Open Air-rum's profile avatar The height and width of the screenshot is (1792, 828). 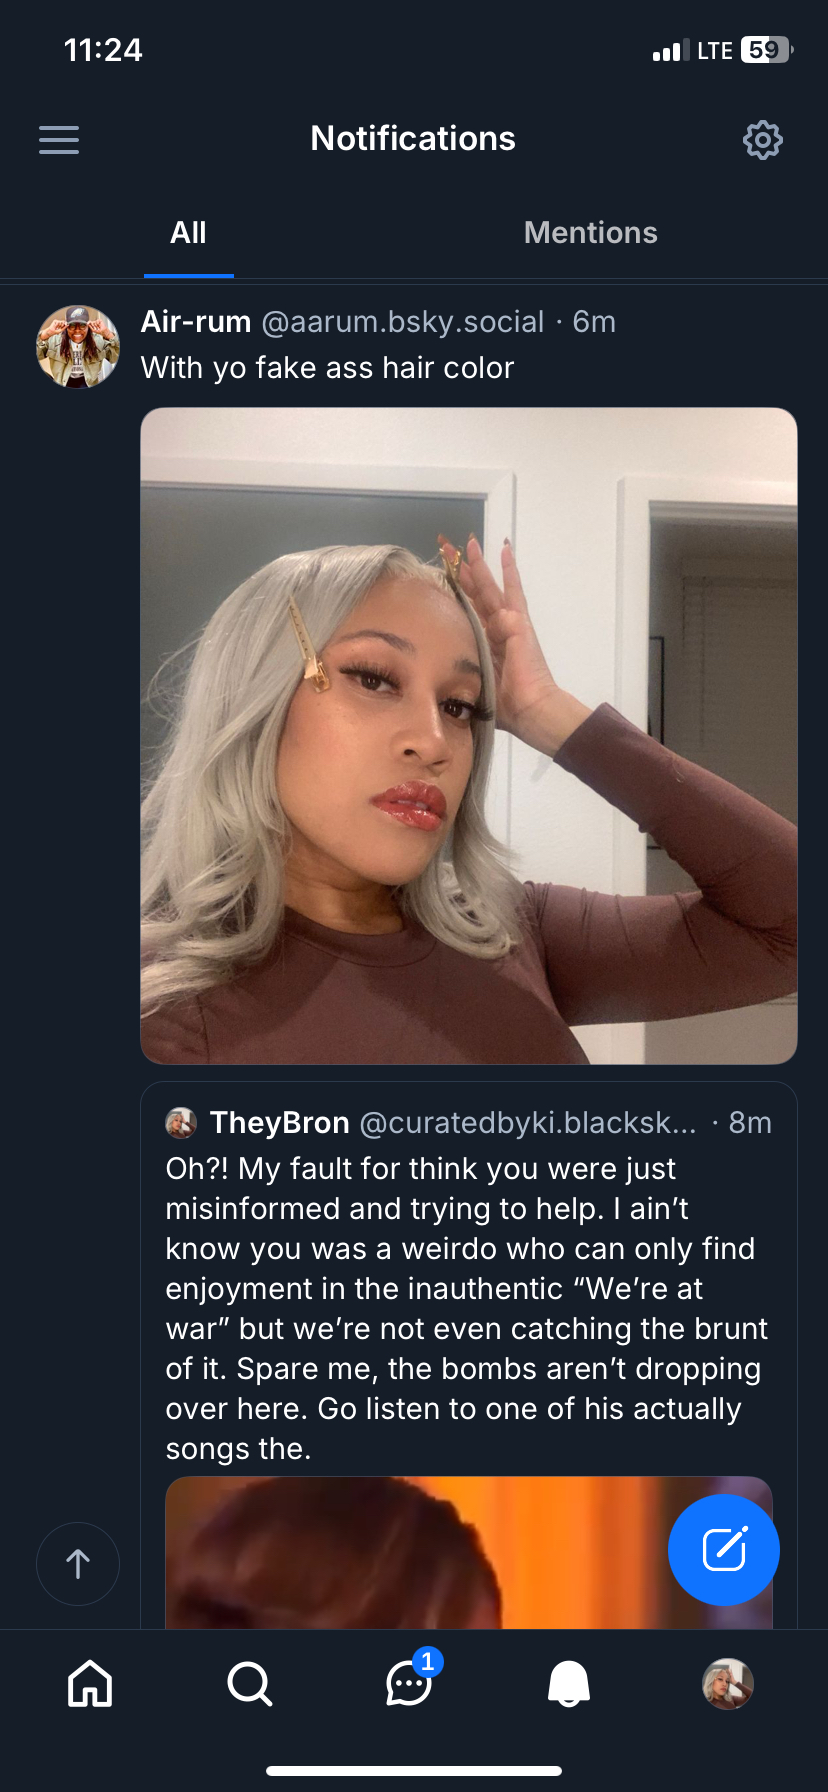coord(78,346)
